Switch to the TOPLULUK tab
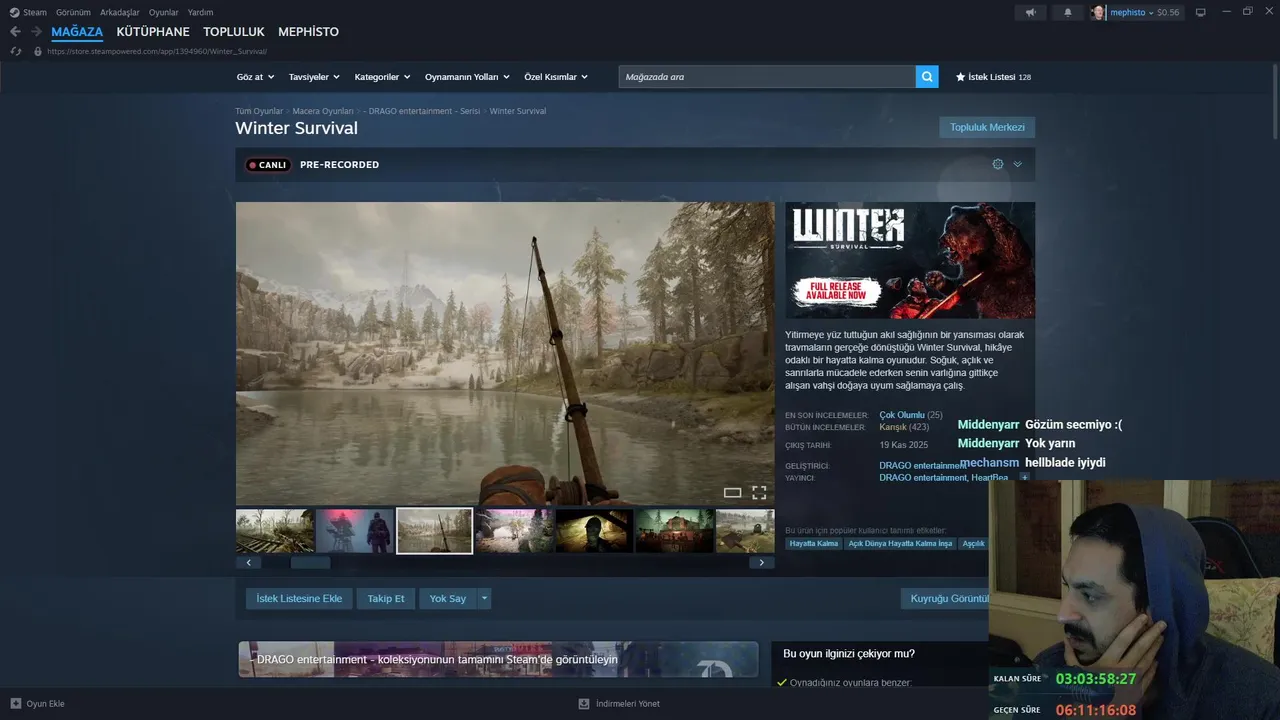This screenshot has height=720, width=1280. click(234, 32)
